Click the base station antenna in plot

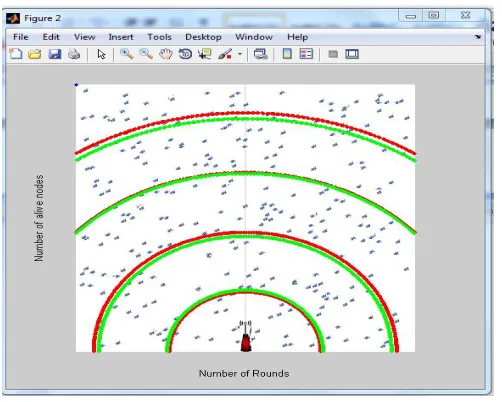click(x=246, y=336)
